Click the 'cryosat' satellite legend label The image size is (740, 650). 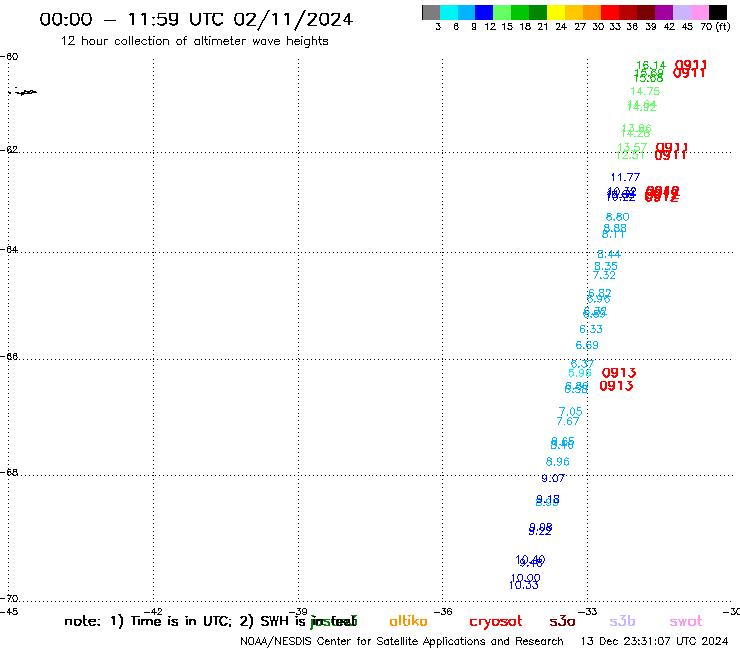click(496, 622)
